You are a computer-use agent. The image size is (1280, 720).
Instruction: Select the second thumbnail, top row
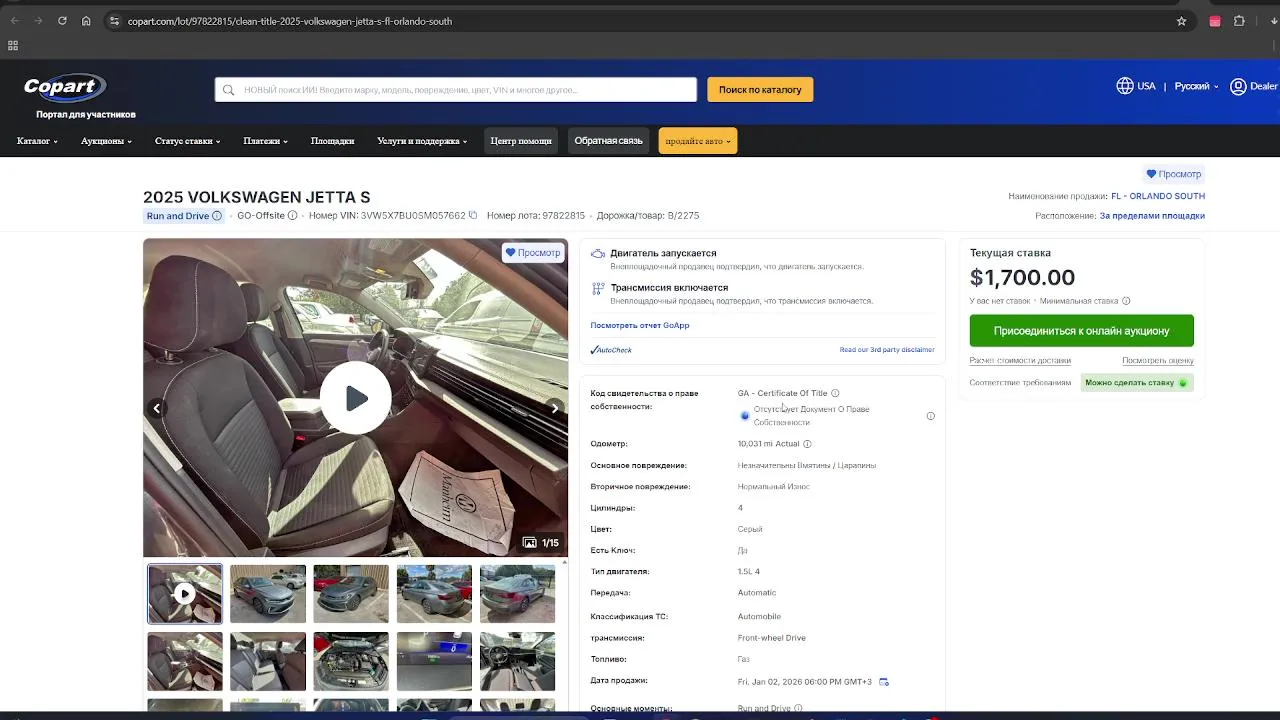tap(268, 594)
